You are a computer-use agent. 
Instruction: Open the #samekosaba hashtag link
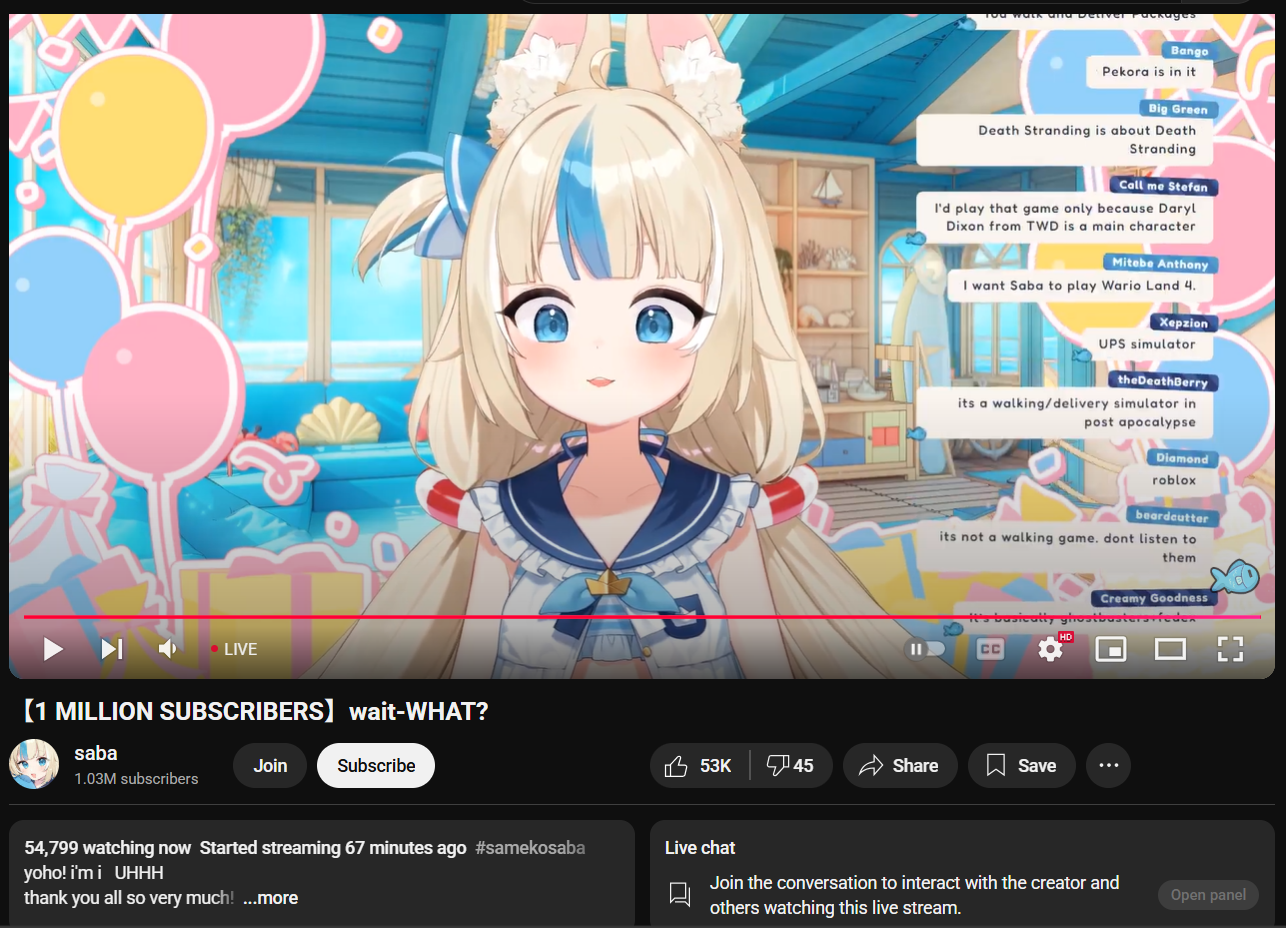pos(530,848)
